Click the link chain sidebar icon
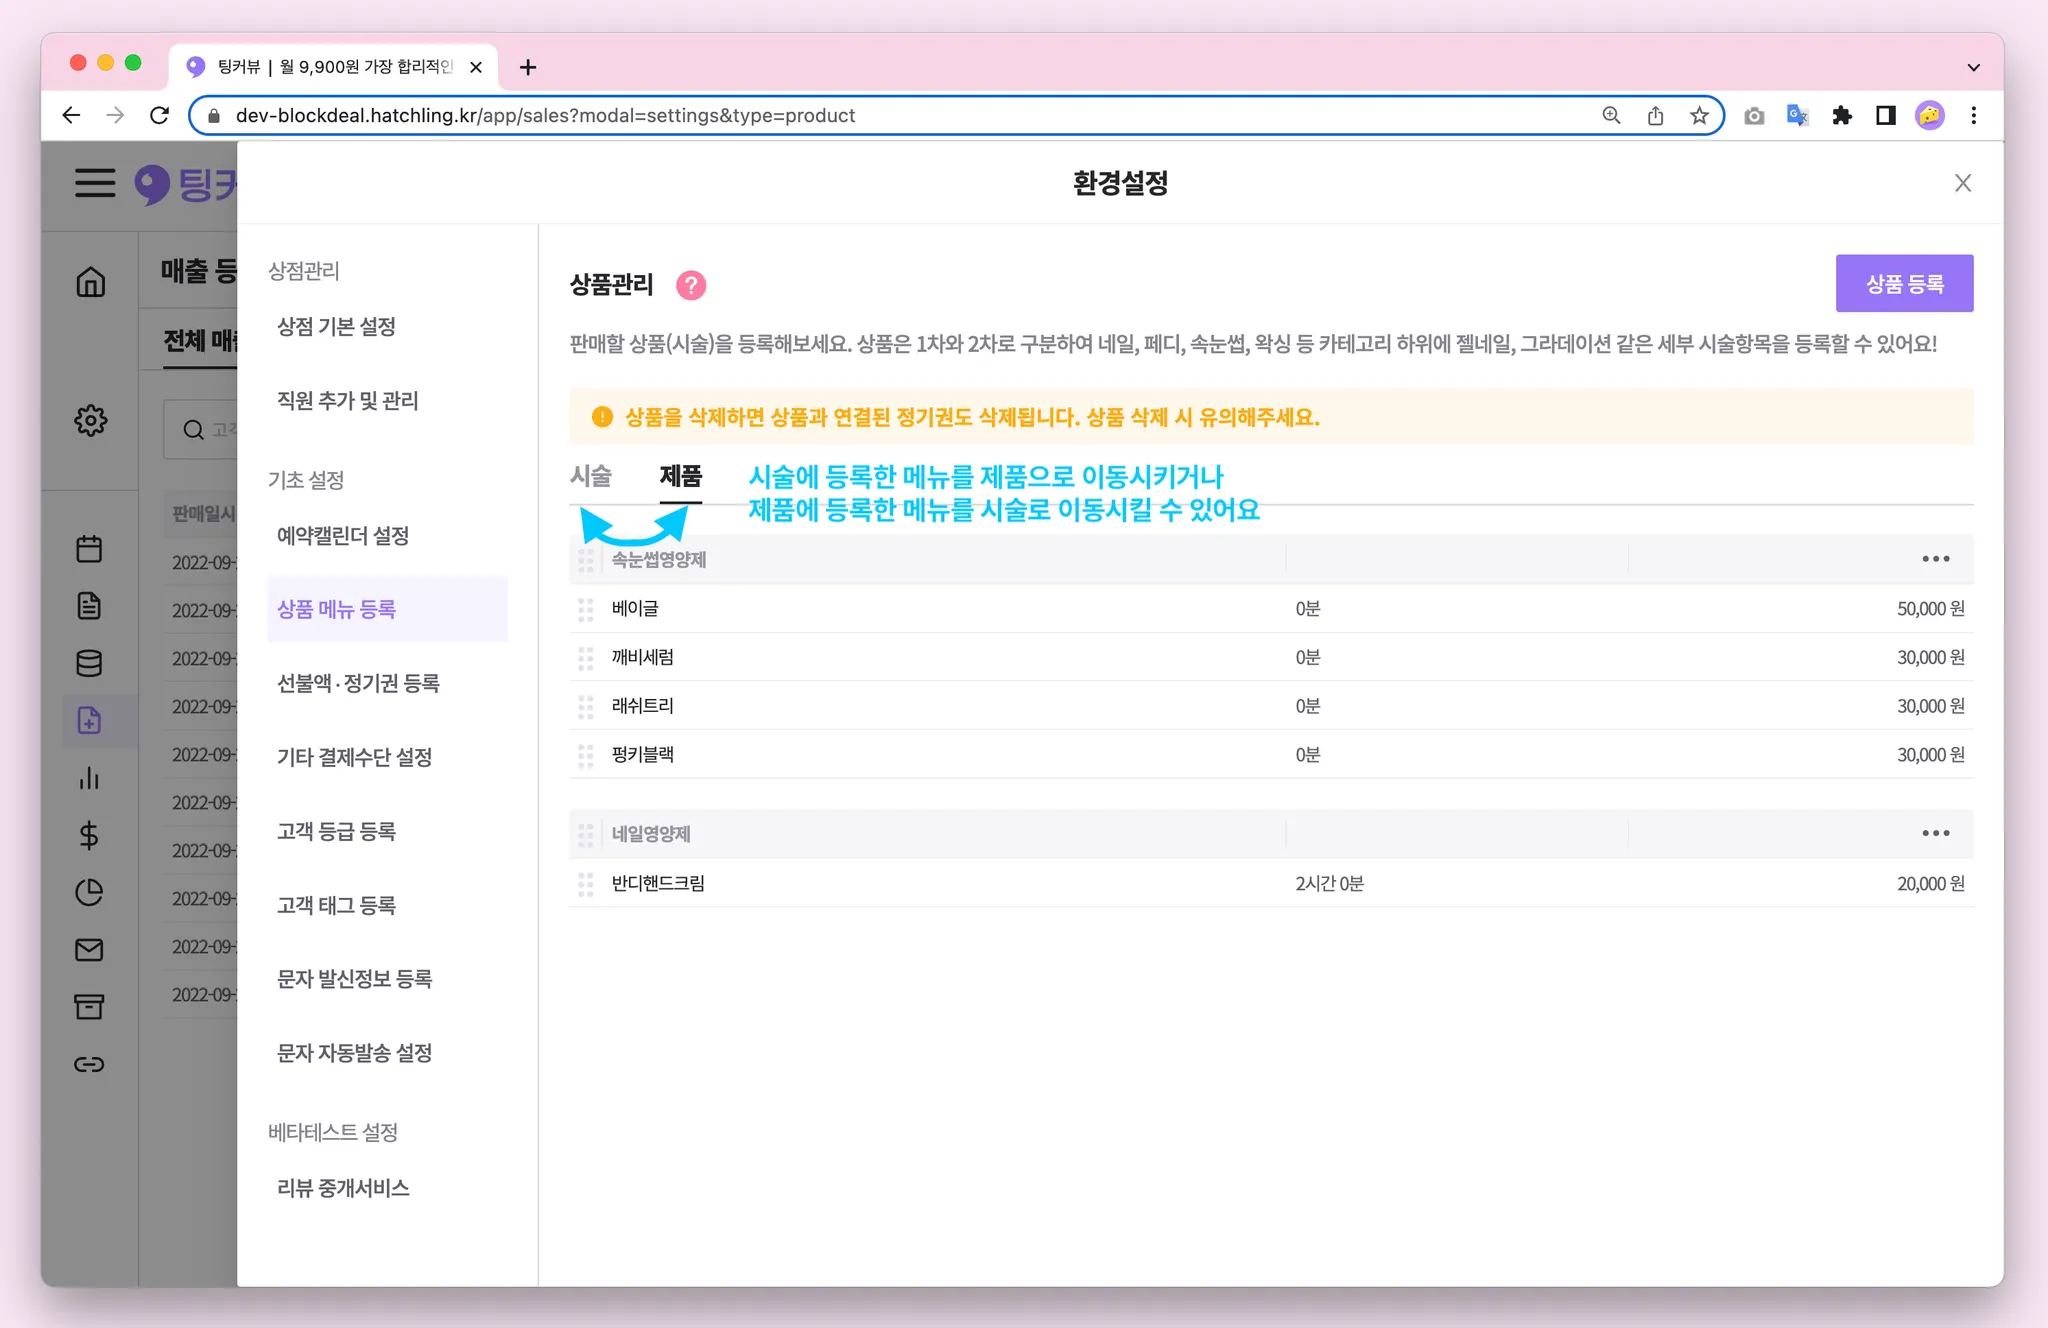Screen dimensions: 2048x1328 (x=89, y=1064)
